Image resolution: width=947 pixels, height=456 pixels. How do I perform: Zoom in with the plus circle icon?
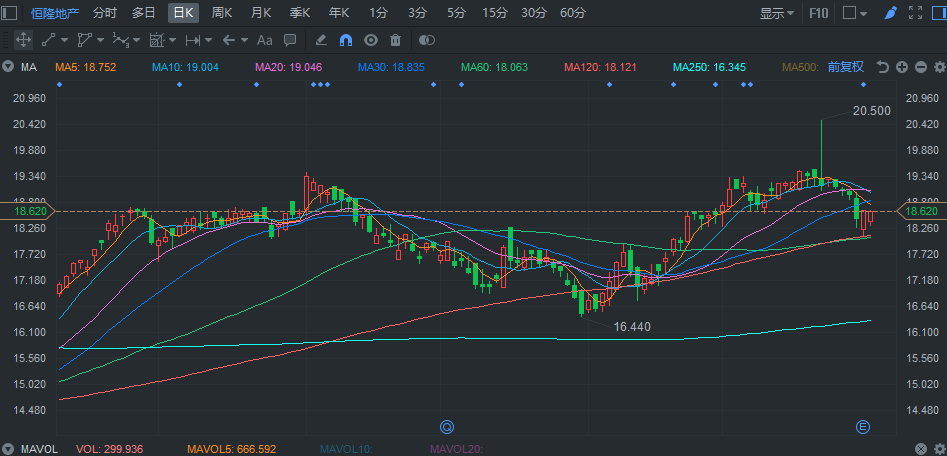pyautogui.click(x=902, y=67)
